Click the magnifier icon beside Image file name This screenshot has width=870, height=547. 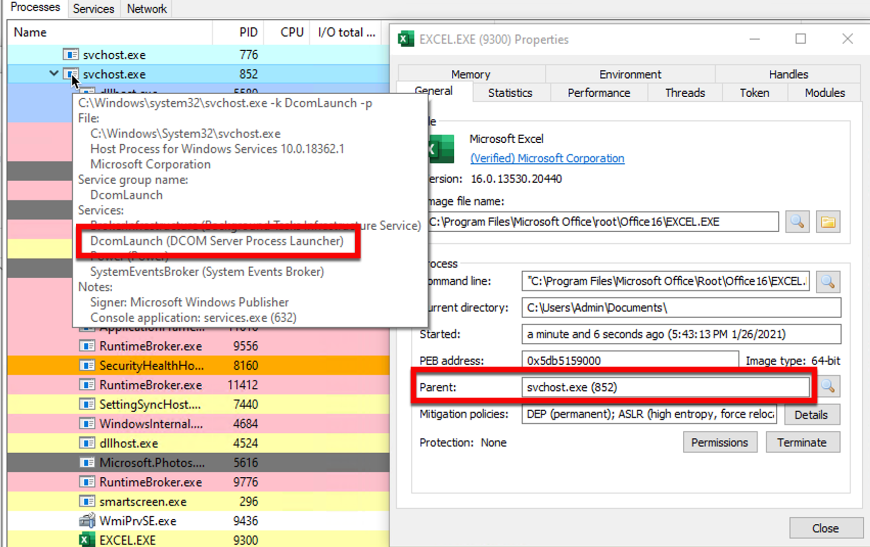[x=797, y=221]
